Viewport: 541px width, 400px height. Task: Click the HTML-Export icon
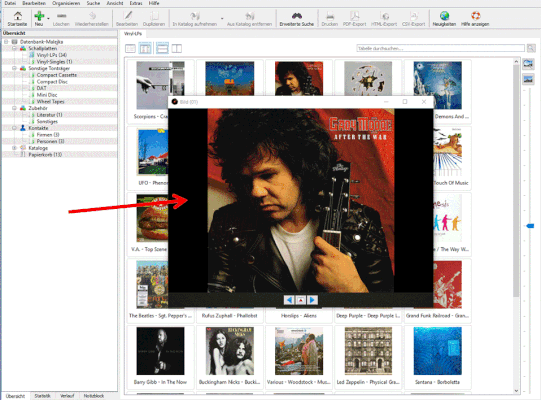coord(384,16)
